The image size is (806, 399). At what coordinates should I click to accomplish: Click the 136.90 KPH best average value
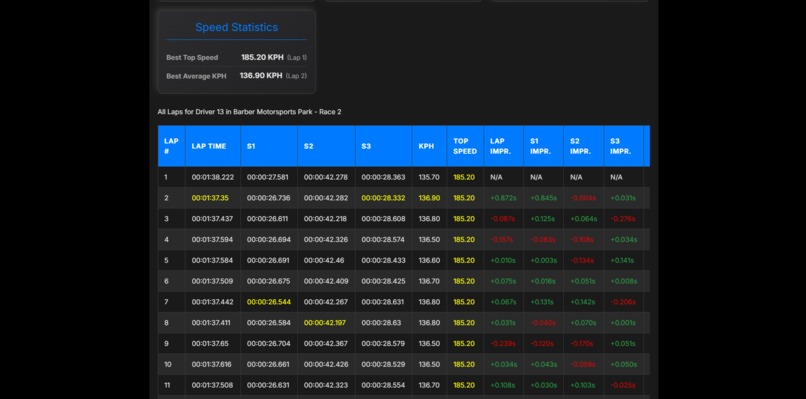tap(261, 76)
